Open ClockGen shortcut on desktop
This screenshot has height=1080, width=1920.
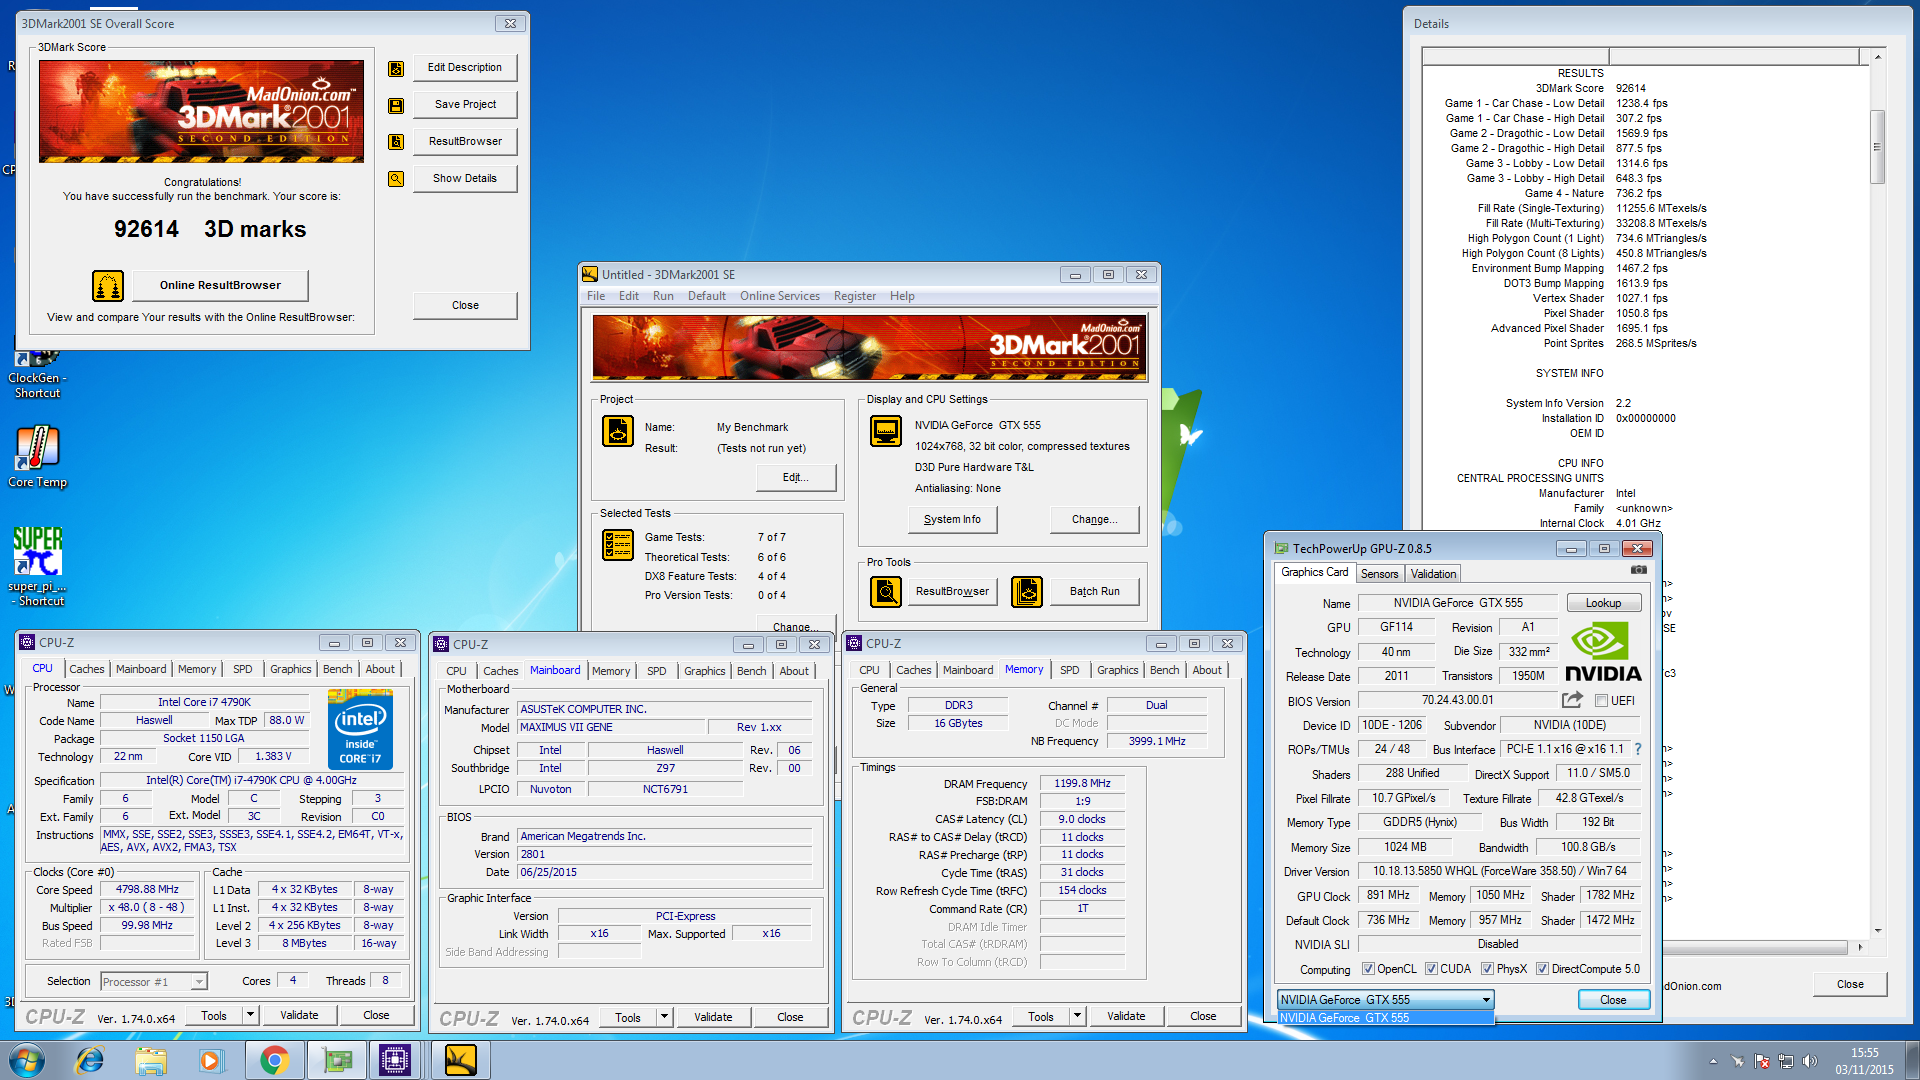37,372
